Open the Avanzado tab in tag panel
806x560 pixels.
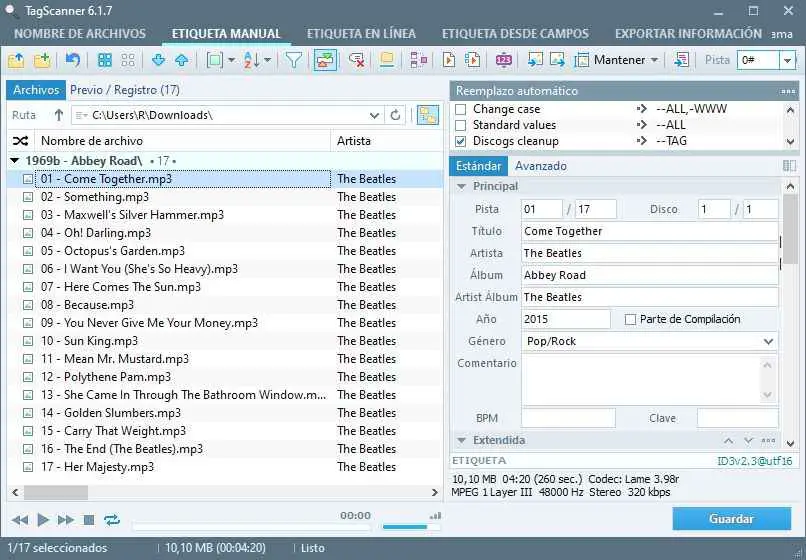pos(540,166)
